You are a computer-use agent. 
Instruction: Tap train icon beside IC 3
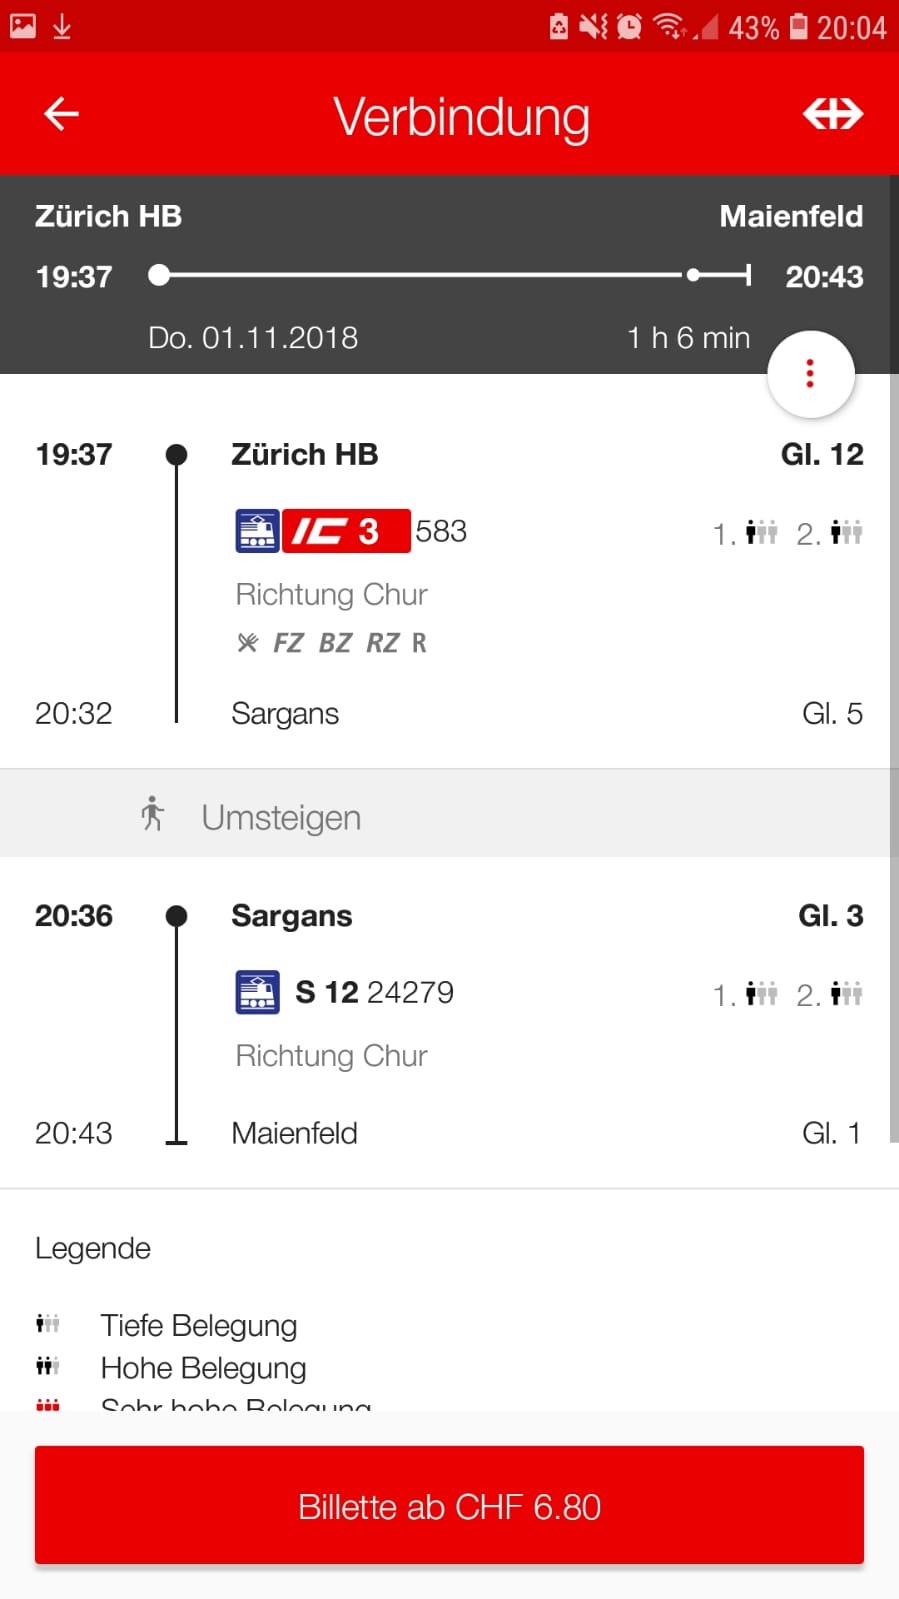pyautogui.click(x=257, y=531)
